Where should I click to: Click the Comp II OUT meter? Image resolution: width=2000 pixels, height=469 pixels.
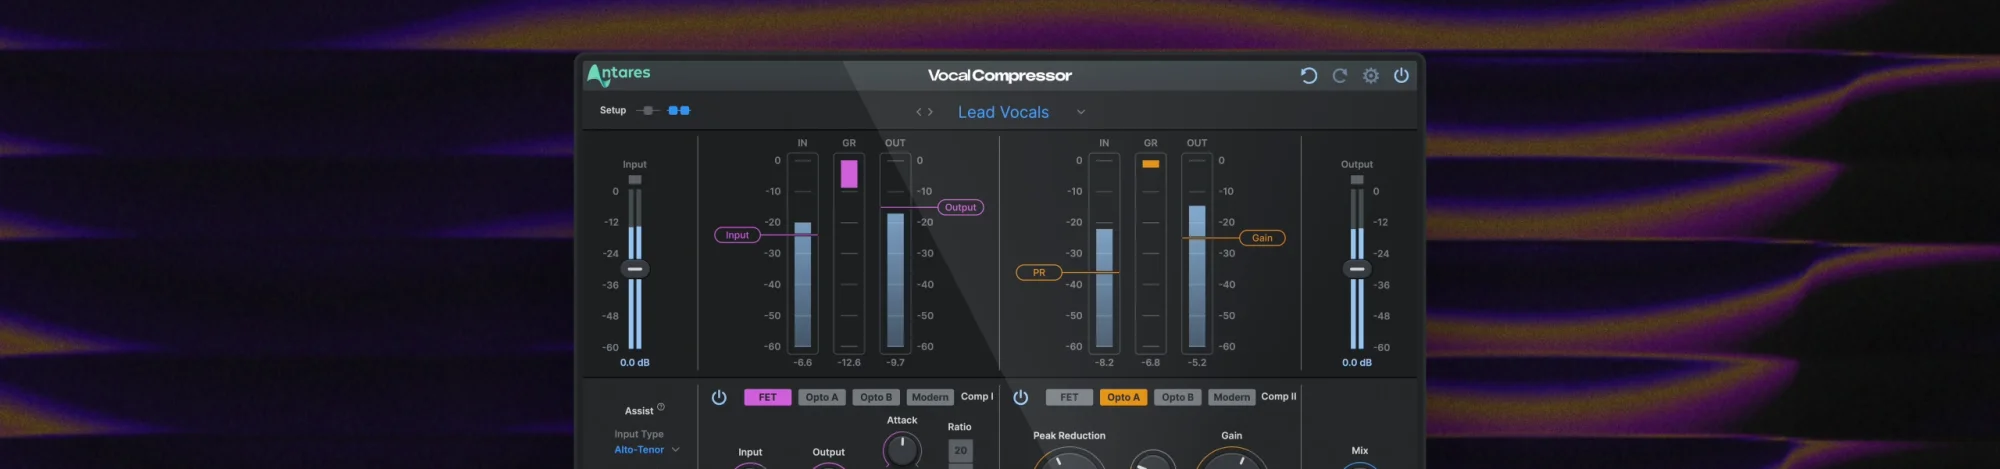tap(1197, 253)
